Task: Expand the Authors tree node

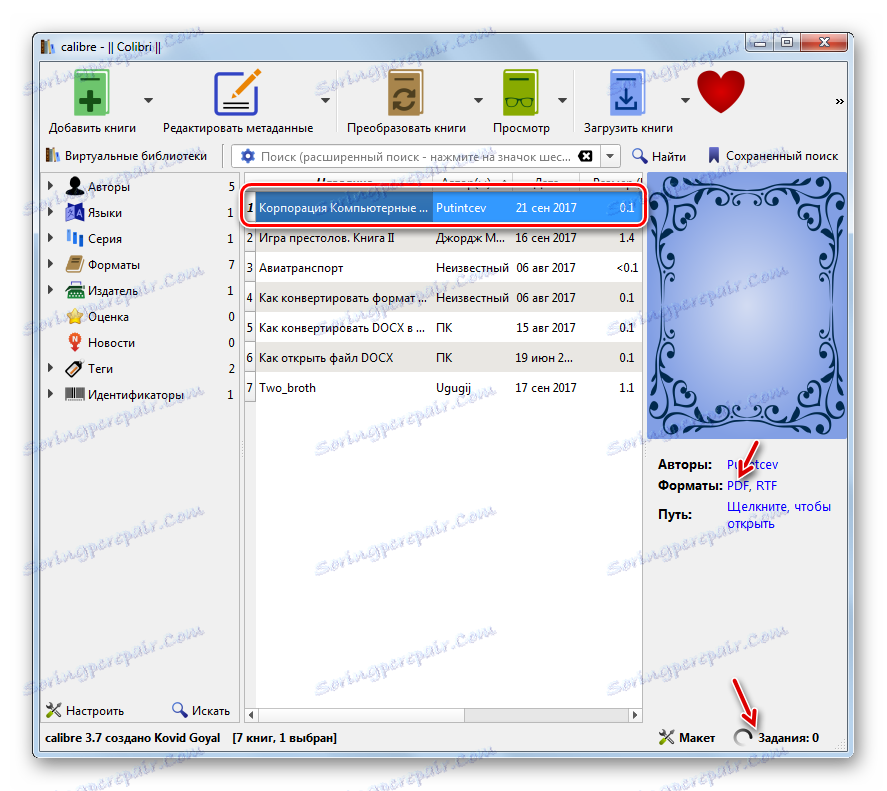Action: 50,186
